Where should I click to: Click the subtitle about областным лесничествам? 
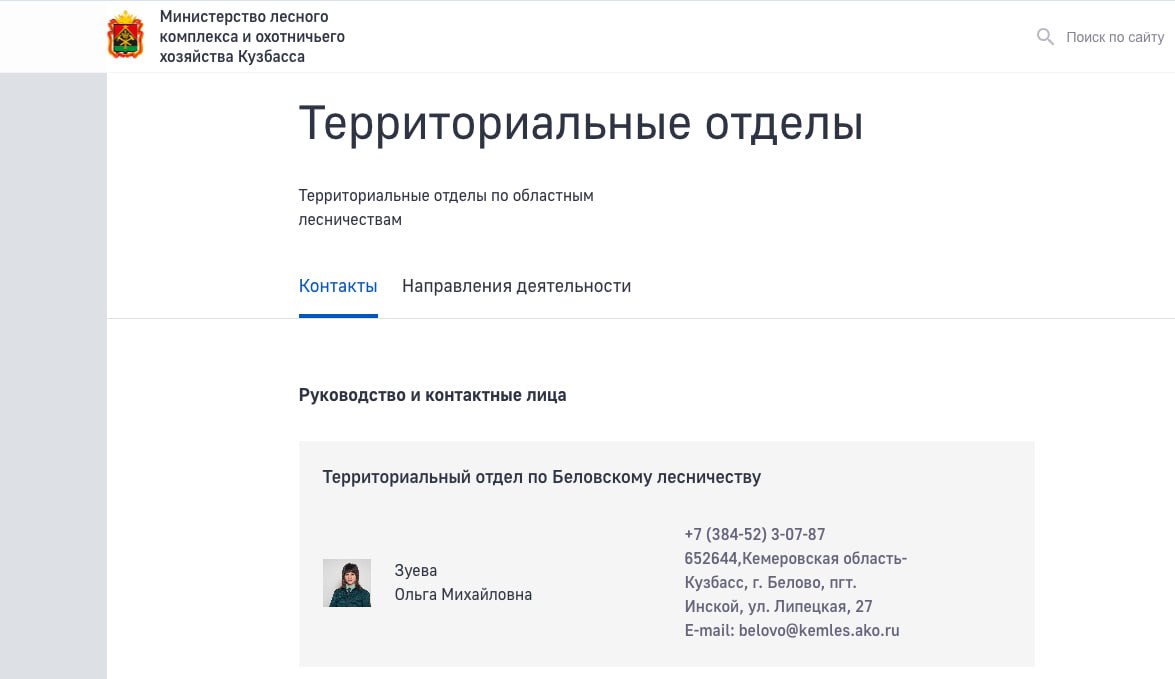pyautogui.click(x=446, y=207)
